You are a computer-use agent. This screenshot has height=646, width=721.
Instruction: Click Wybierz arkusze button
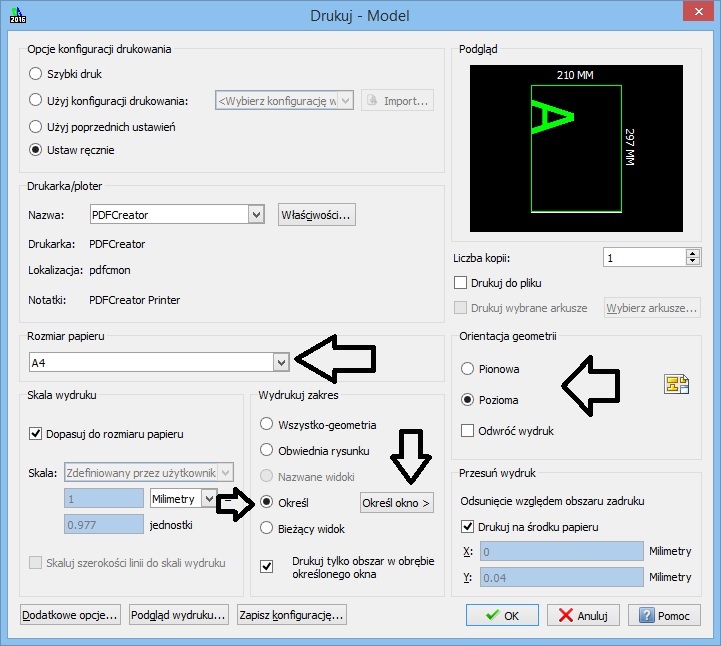tap(652, 308)
